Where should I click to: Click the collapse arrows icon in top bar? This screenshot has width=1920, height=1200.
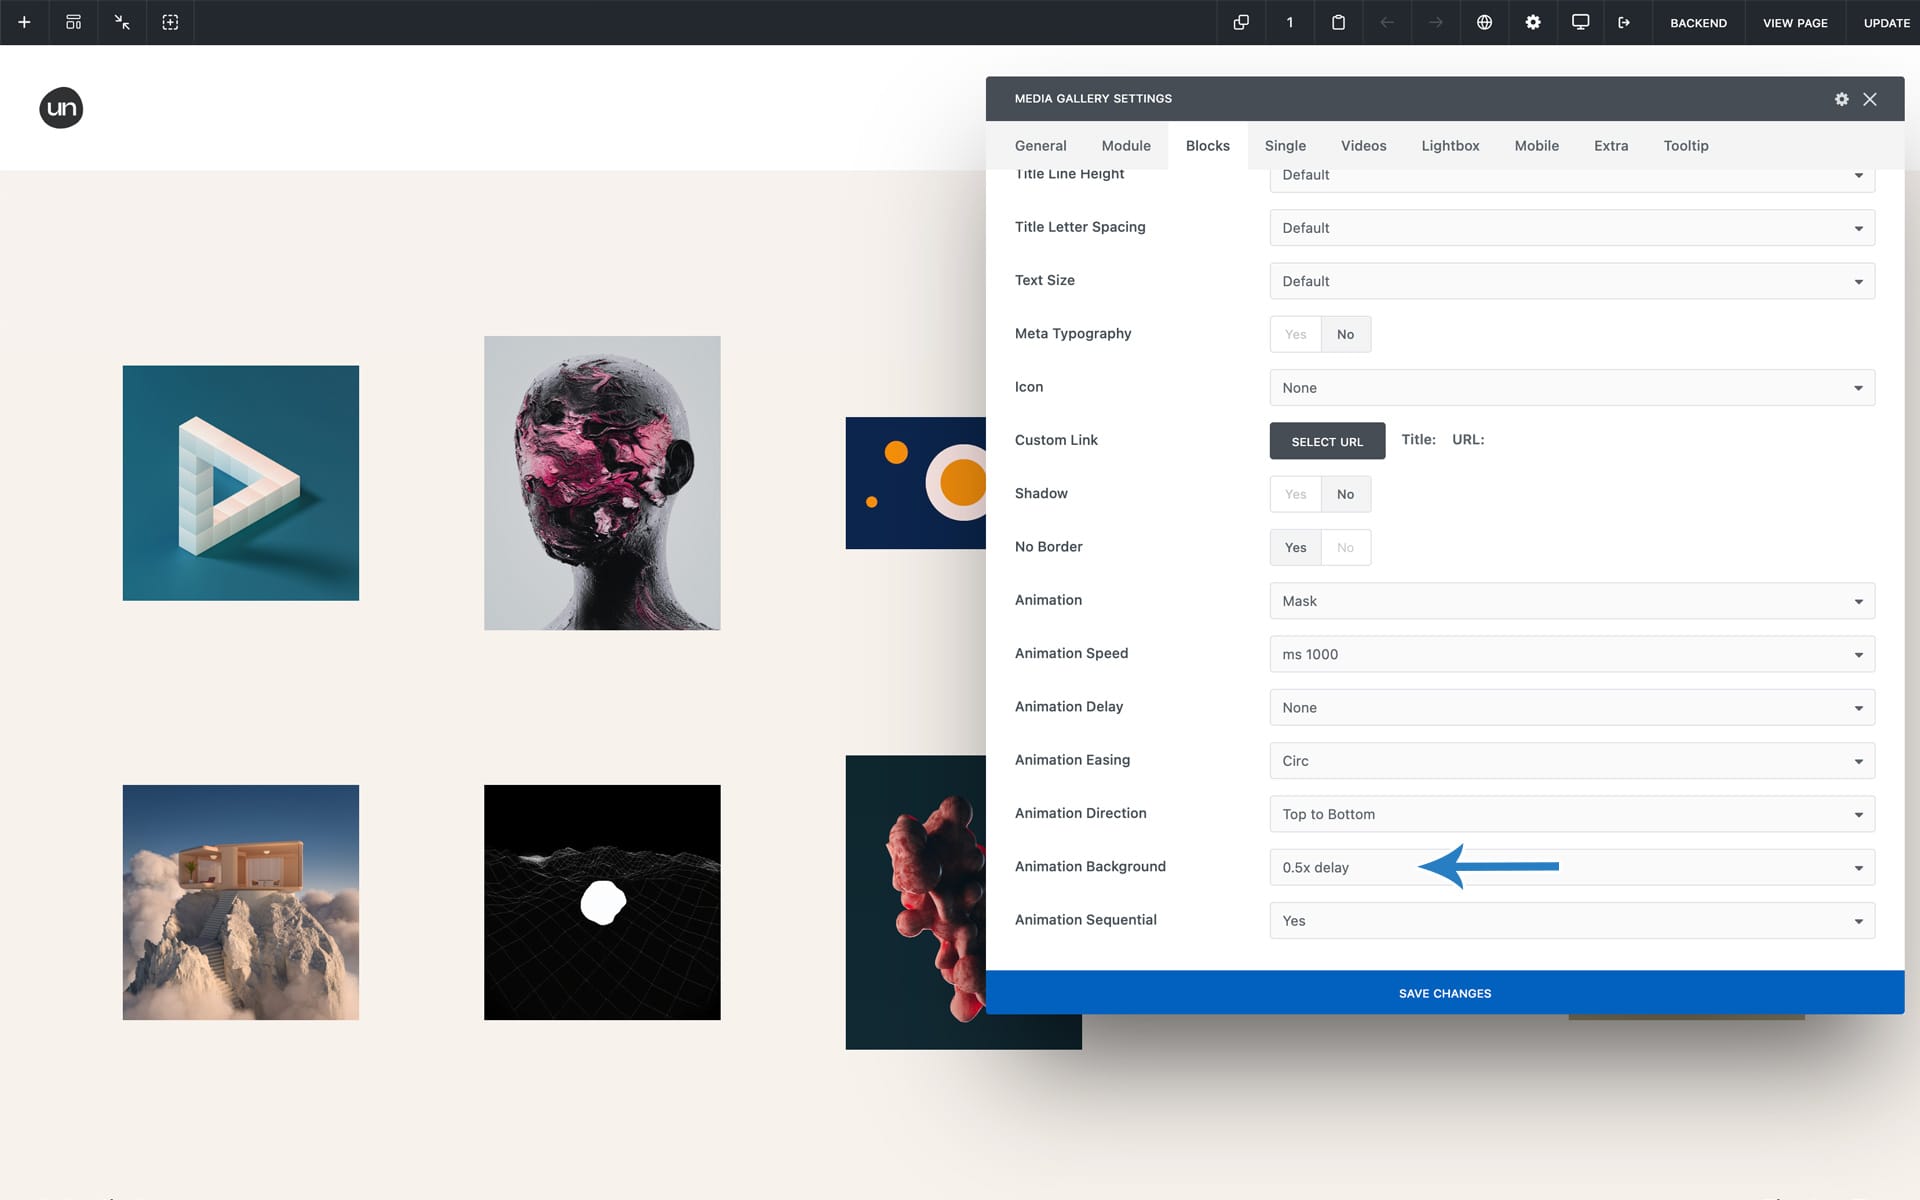pos(122,22)
